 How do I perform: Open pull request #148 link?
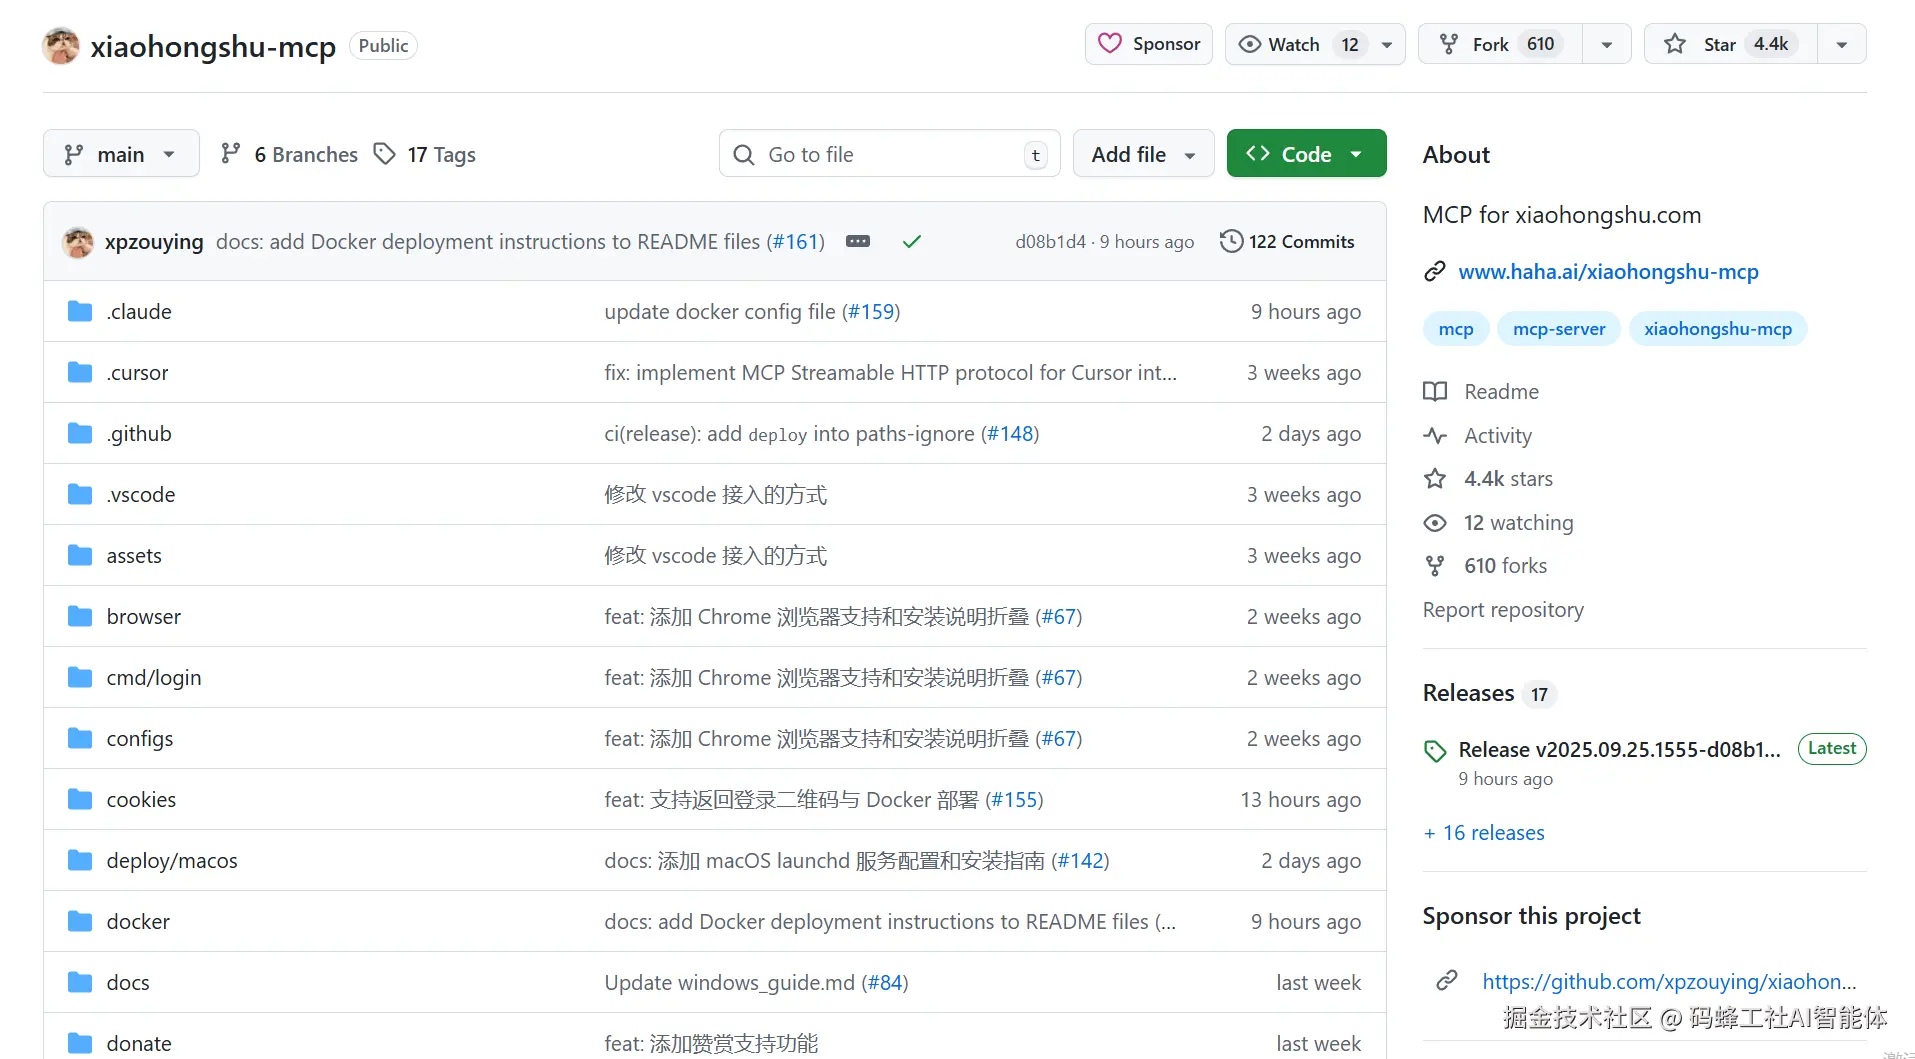click(x=1010, y=434)
